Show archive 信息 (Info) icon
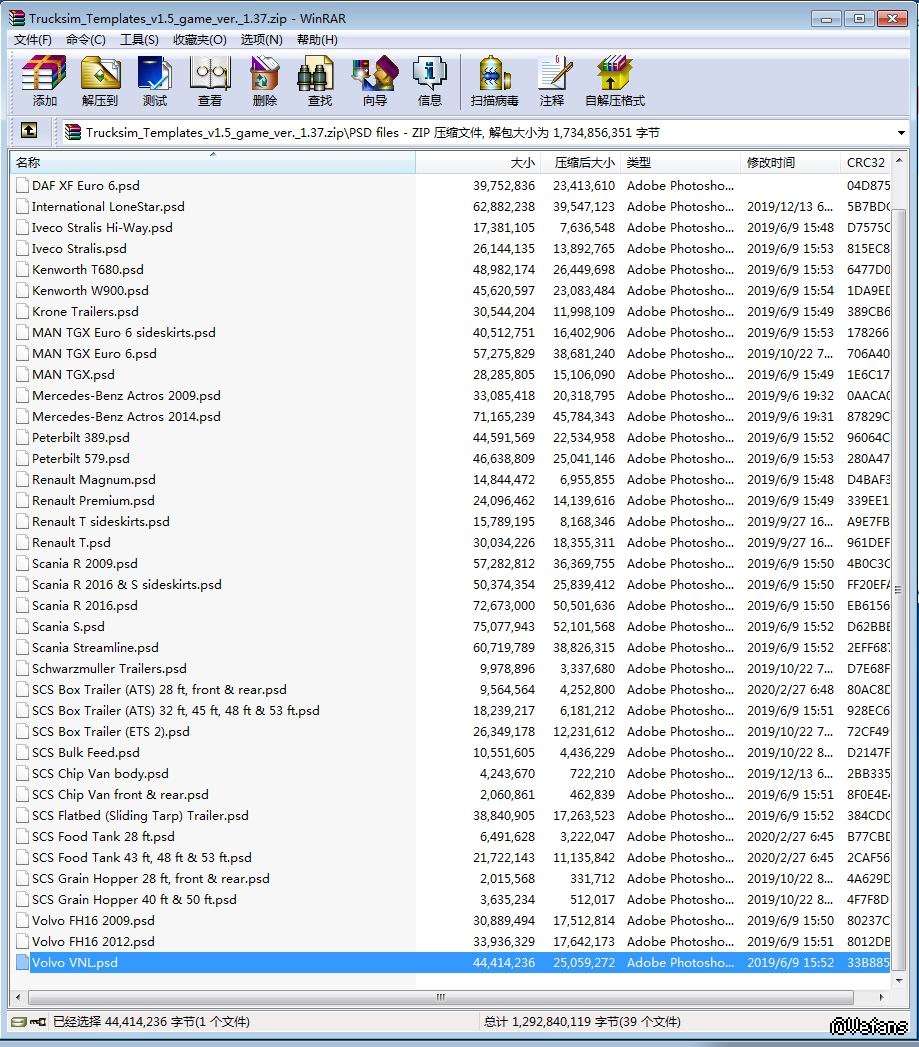Viewport: 919px width, 1047px height. point(430,80)
